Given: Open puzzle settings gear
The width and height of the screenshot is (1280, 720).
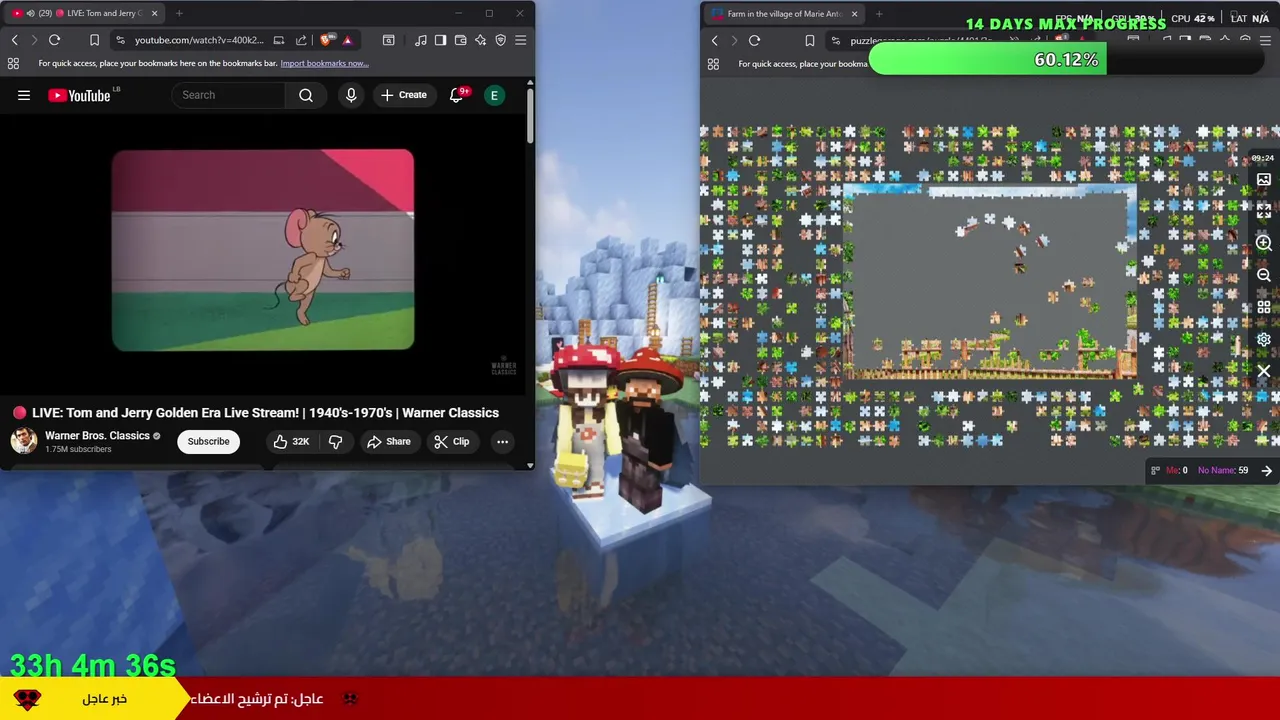Looking at the screenshot, I should pyautogui.click(x=1264, y=339).
